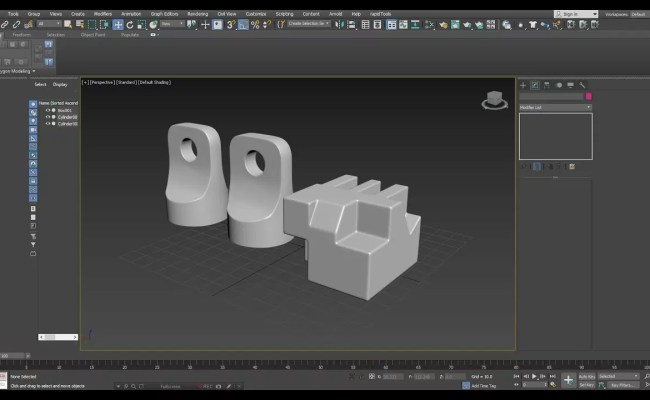This screenshot has width=650, height=400.
Task: Switch to the Object Paint ribbon tab
Action: click(x=93, y=35)
